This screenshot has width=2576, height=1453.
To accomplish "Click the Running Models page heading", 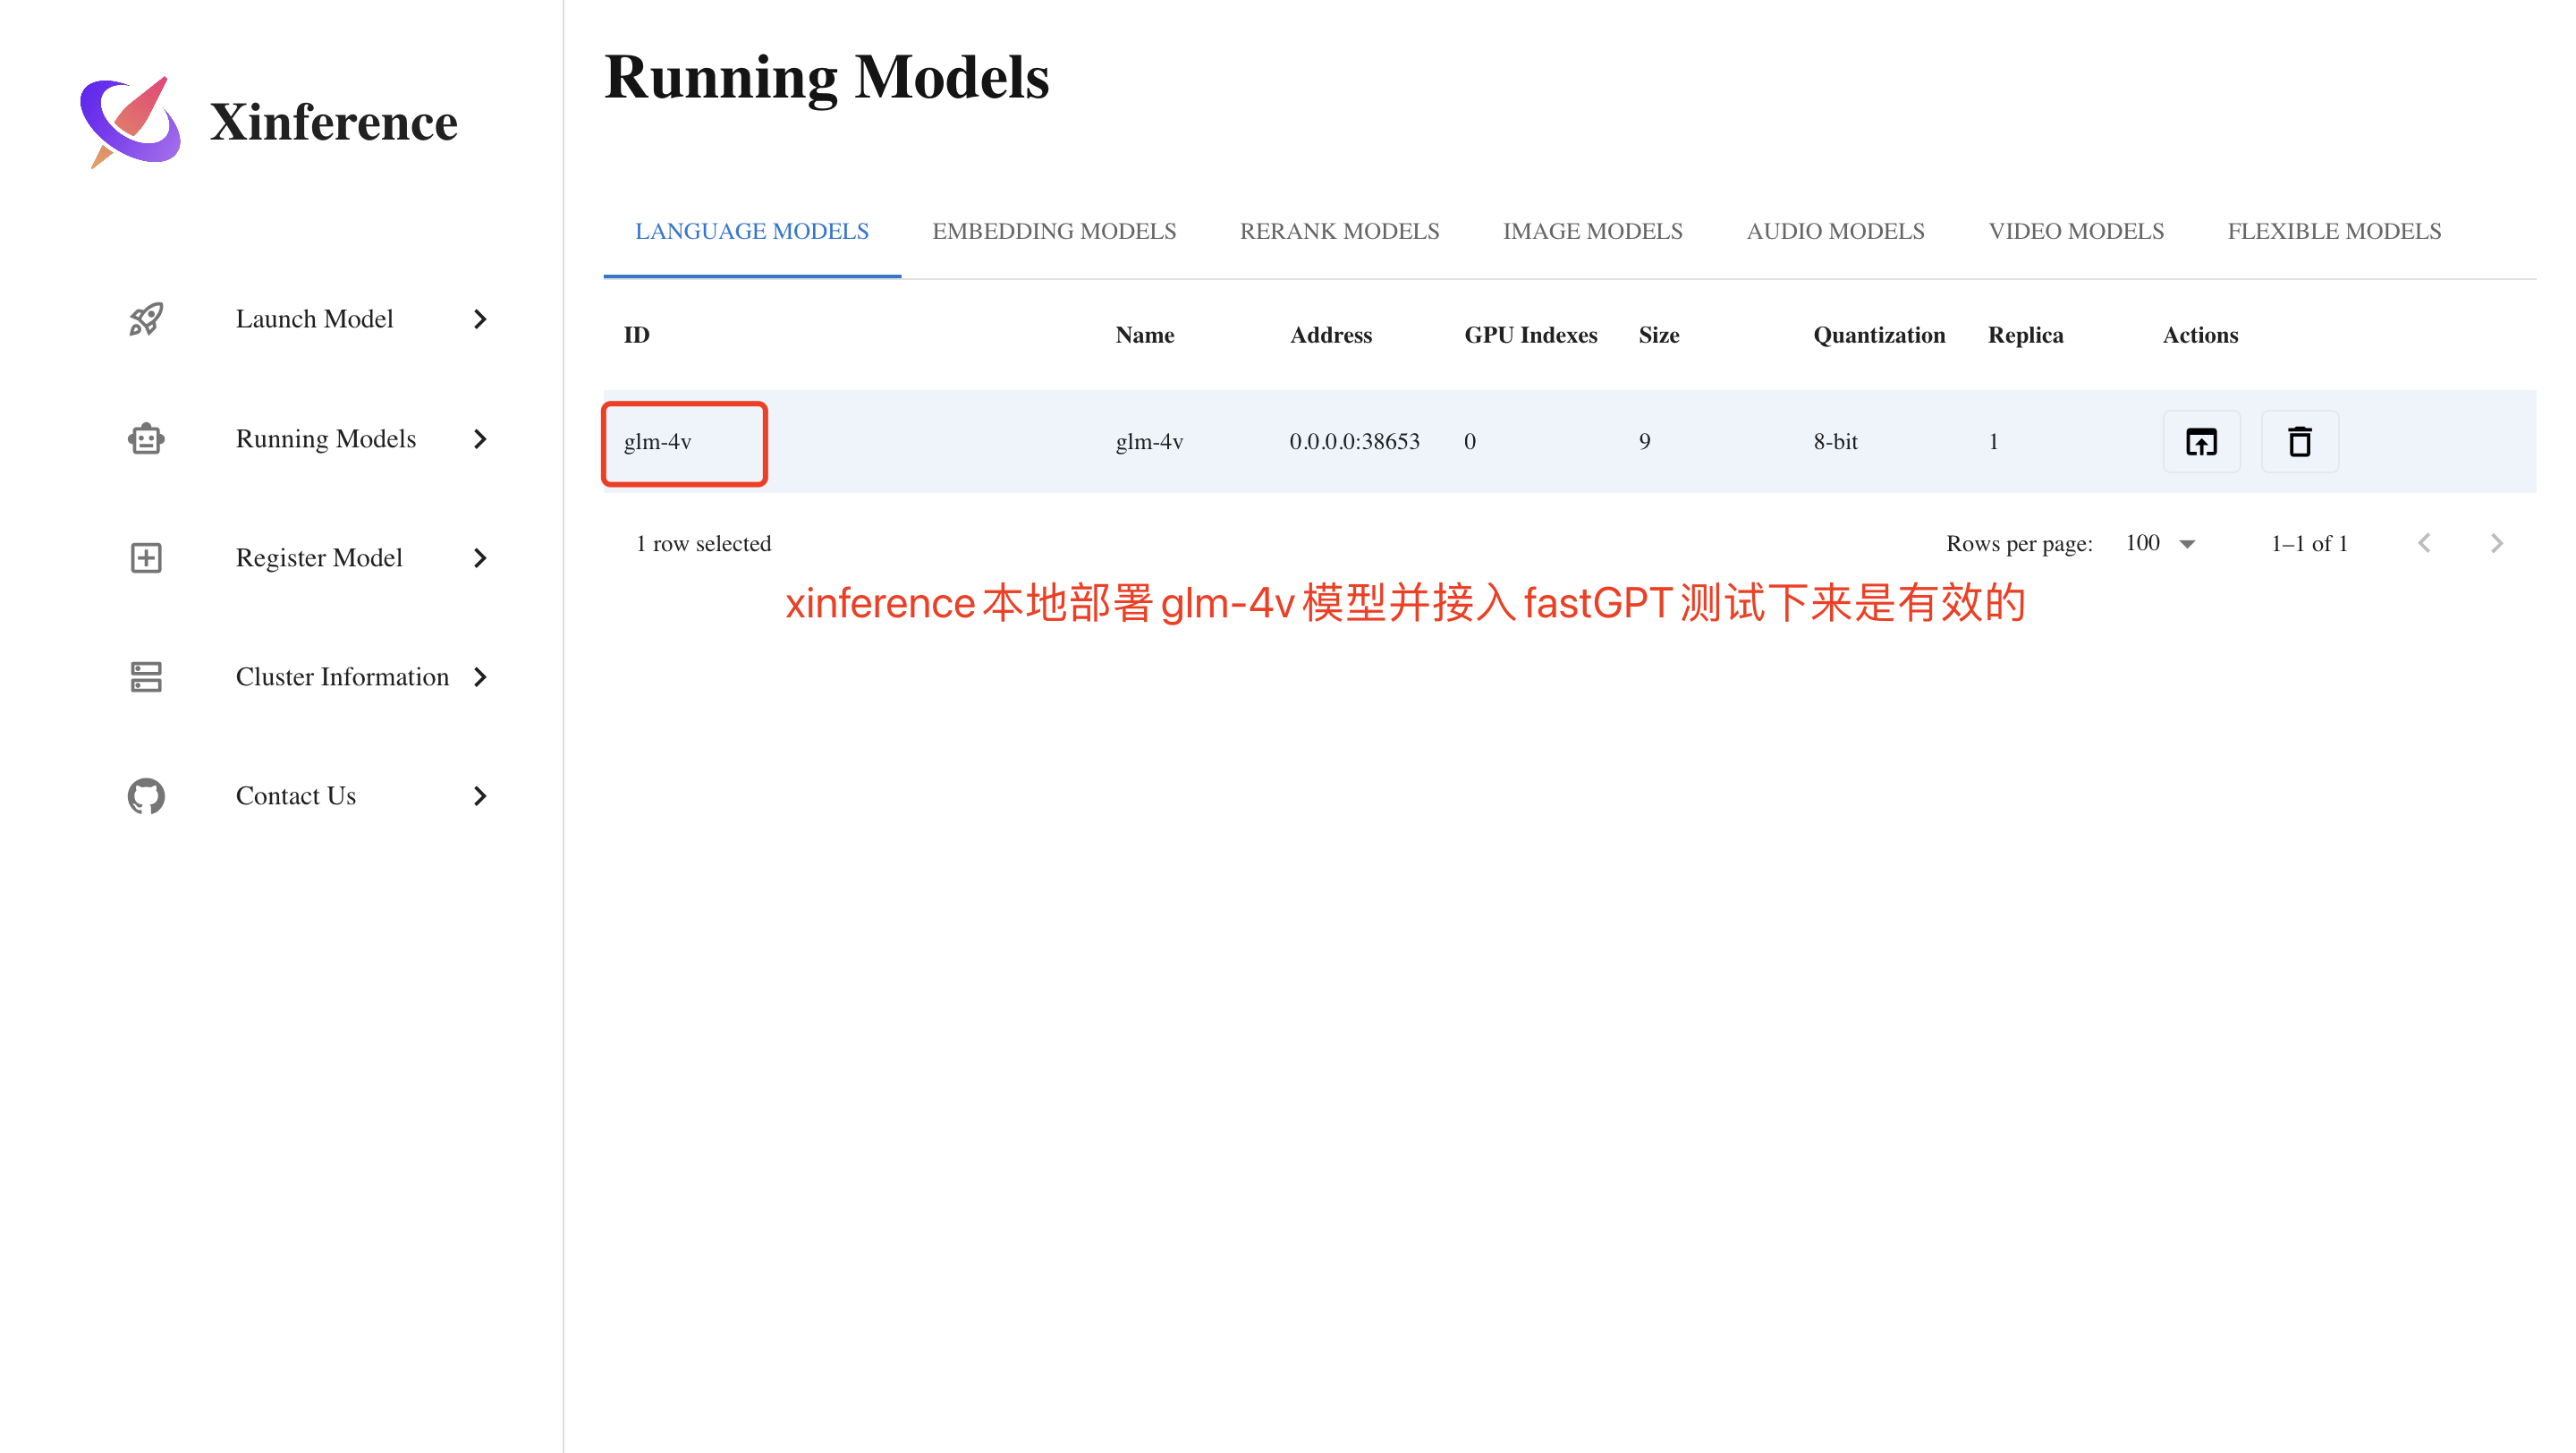I will [x=827, y=76].
